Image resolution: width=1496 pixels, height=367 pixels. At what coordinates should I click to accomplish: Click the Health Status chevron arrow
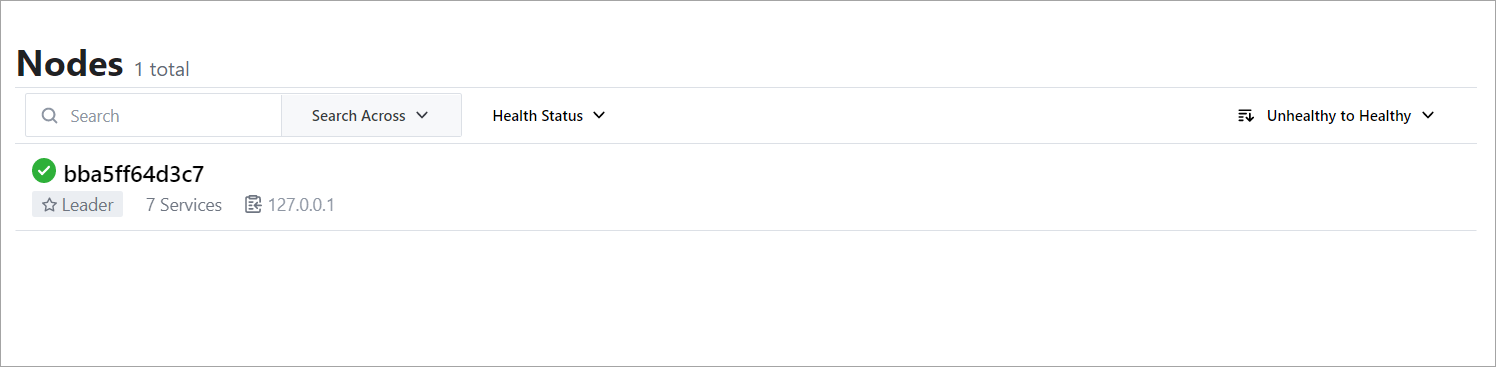(599, 116)
